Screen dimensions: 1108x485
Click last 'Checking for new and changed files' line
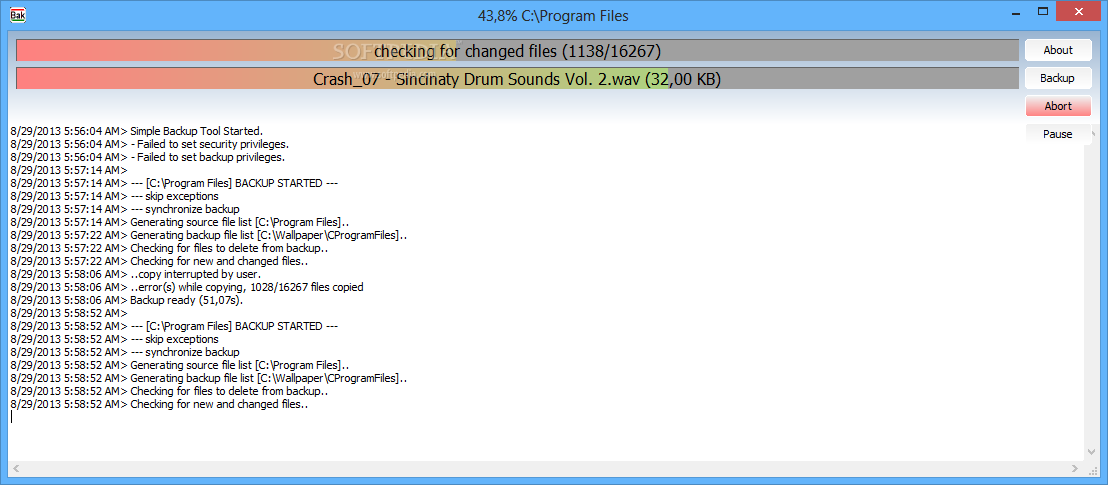pos(159,404)
